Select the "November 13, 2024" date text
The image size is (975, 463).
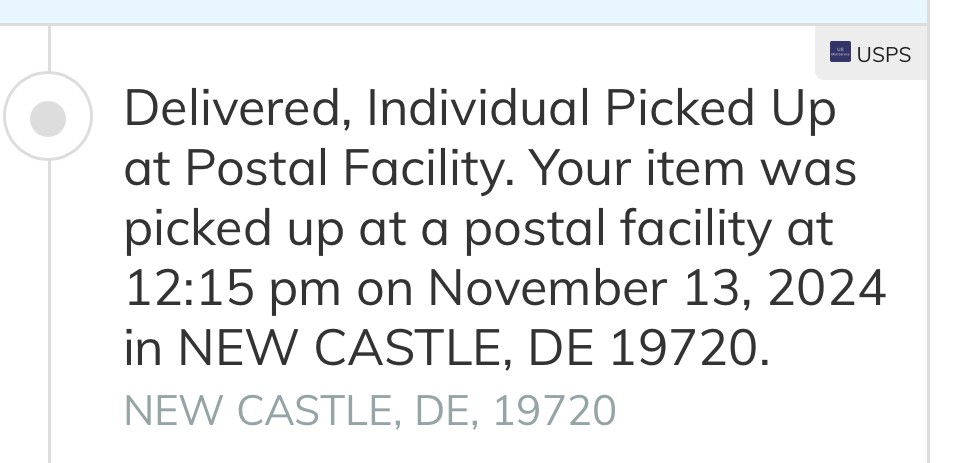657,289
